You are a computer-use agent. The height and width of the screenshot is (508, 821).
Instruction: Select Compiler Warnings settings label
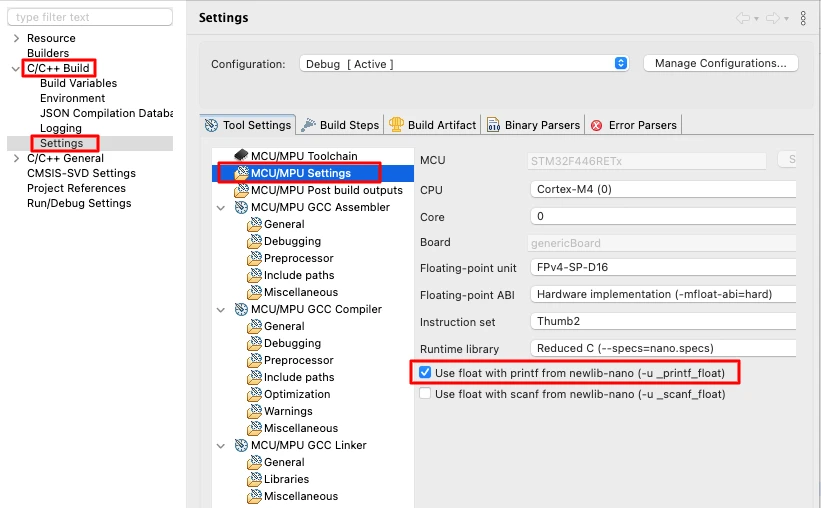coord(288,411)
